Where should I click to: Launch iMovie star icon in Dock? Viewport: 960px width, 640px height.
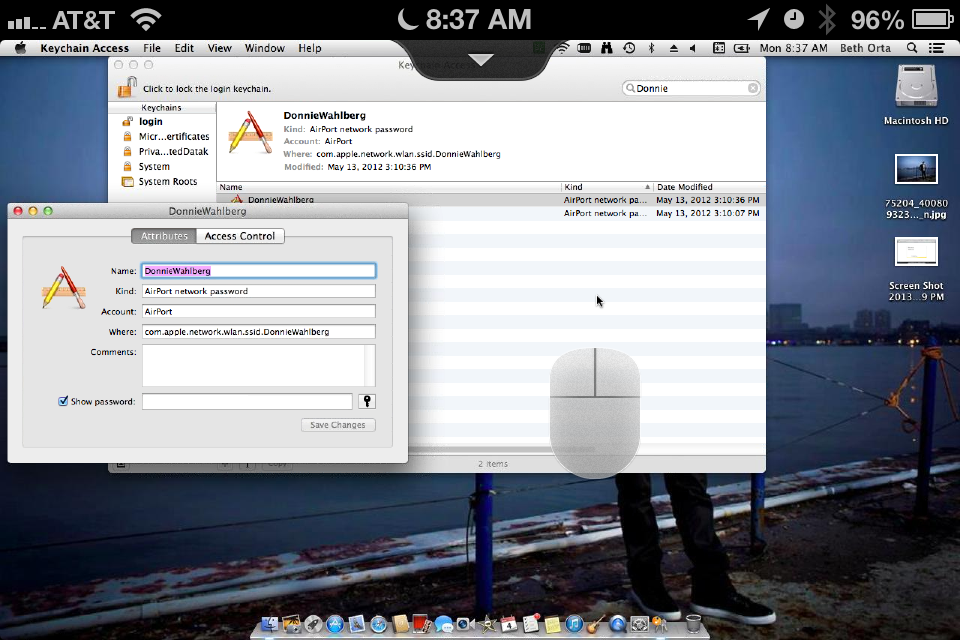pyautogui.click(x=487, y=624)
